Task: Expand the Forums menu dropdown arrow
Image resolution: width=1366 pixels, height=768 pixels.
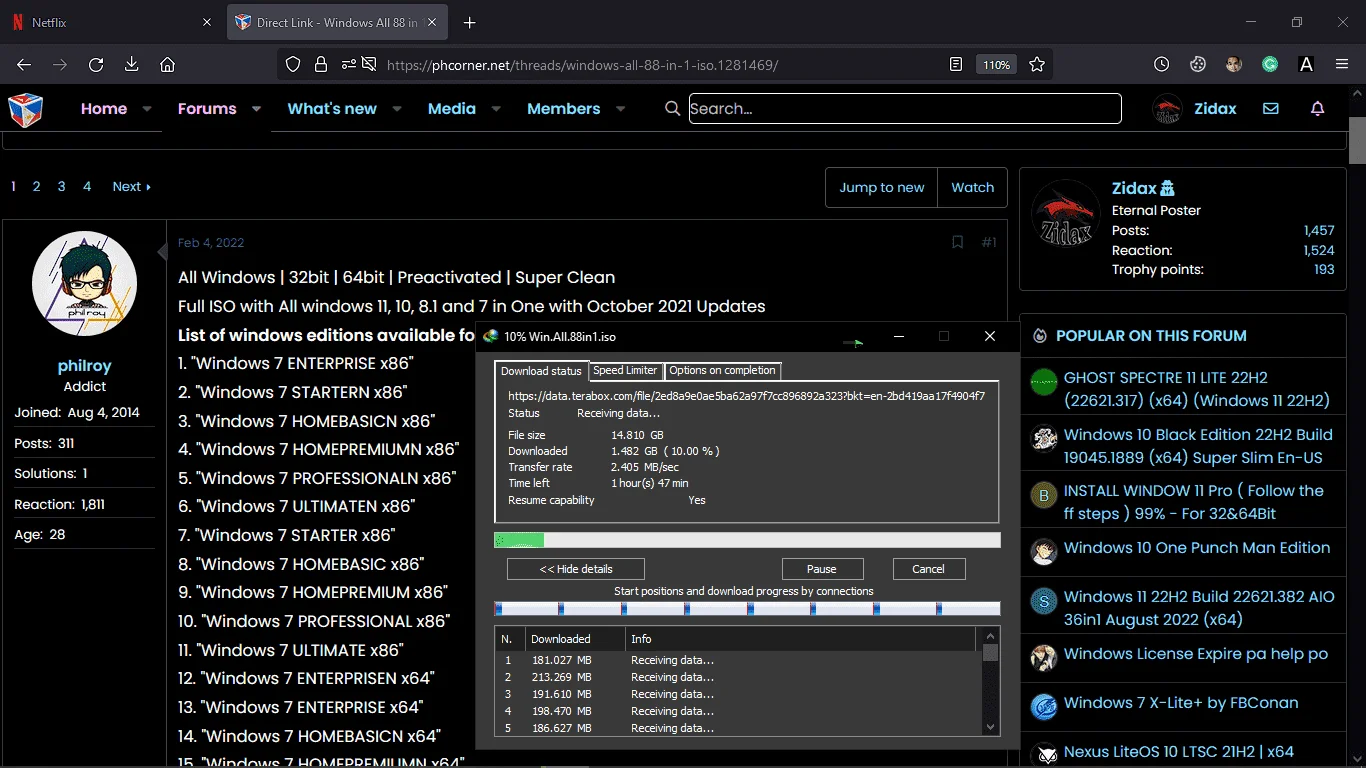Action: 256,109
